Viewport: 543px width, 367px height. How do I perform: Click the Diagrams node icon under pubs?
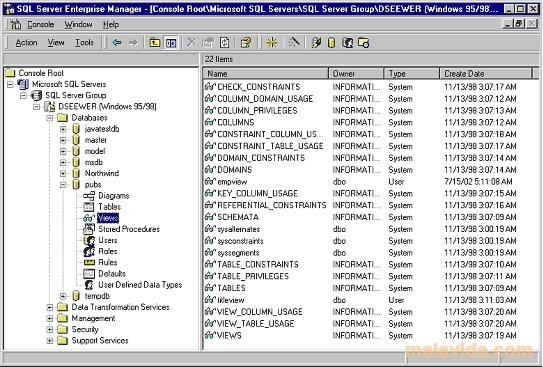pos(89,196)
